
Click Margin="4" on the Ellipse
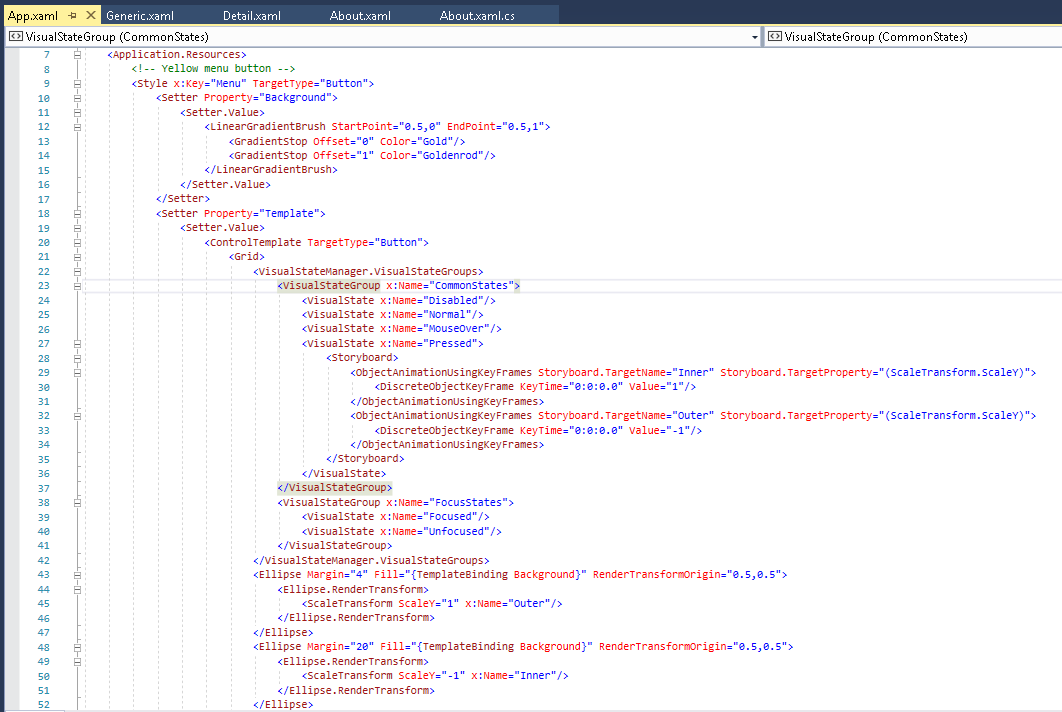[337, 574]
